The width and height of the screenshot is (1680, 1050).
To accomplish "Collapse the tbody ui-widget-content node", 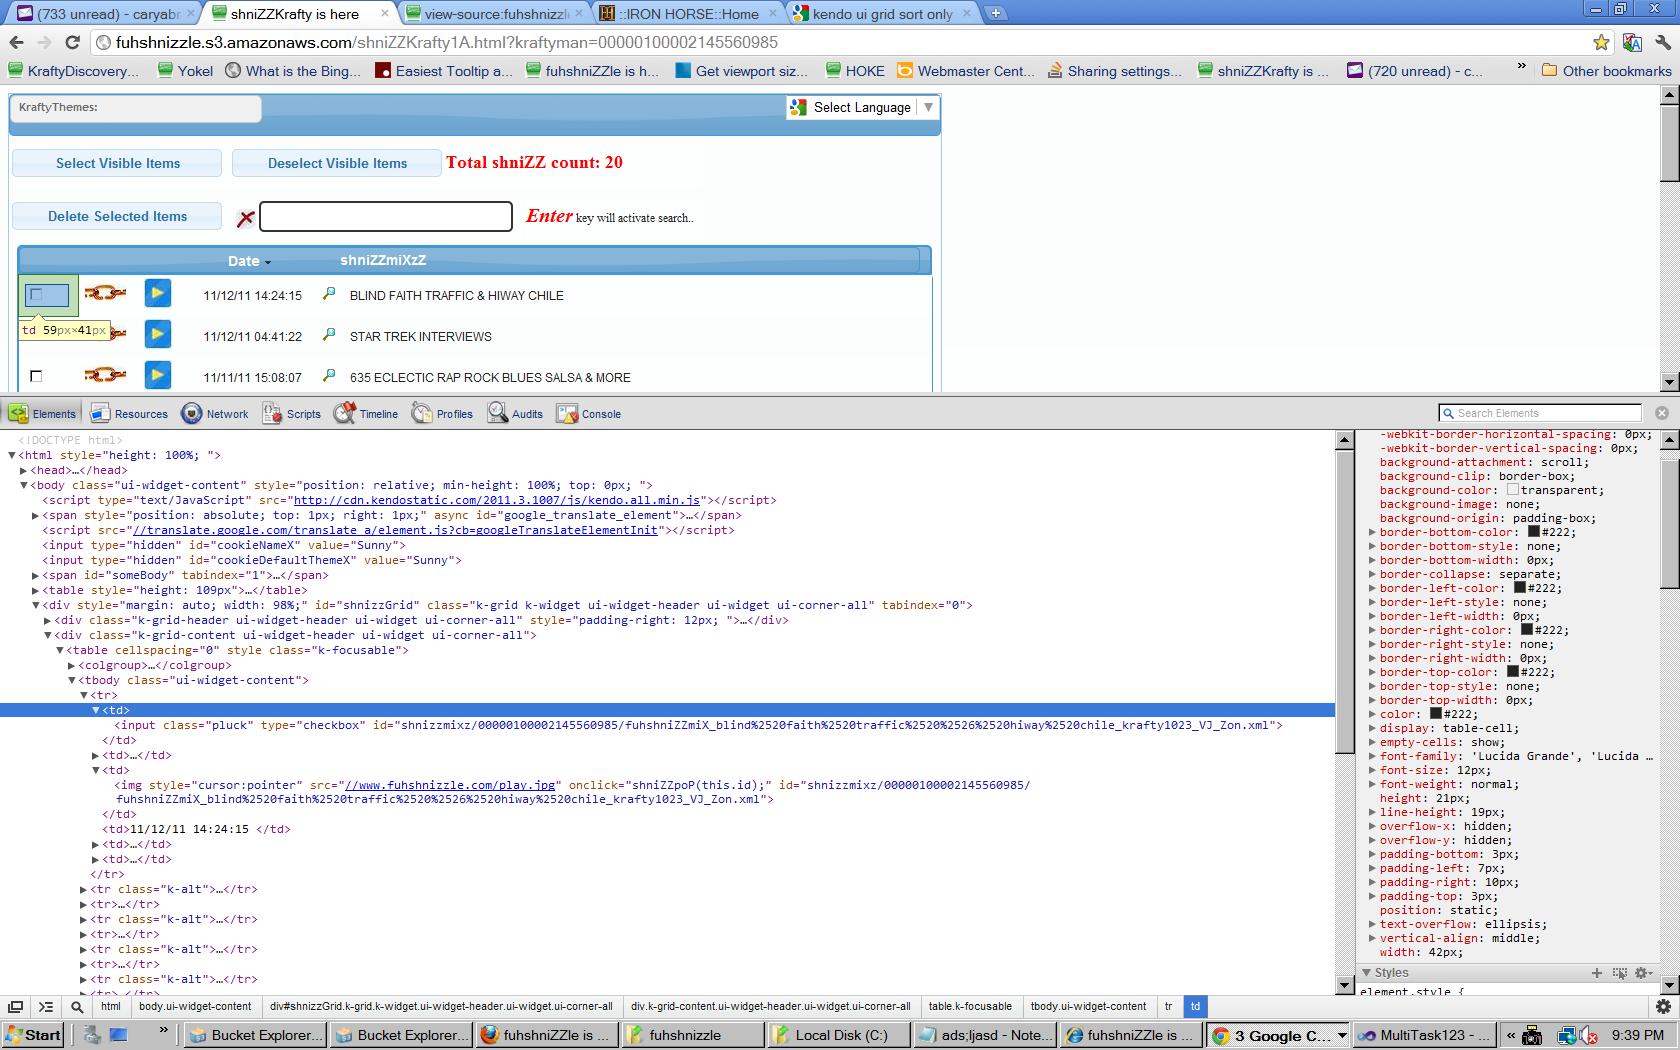I will pyautogui.click(x=72, y=680).
